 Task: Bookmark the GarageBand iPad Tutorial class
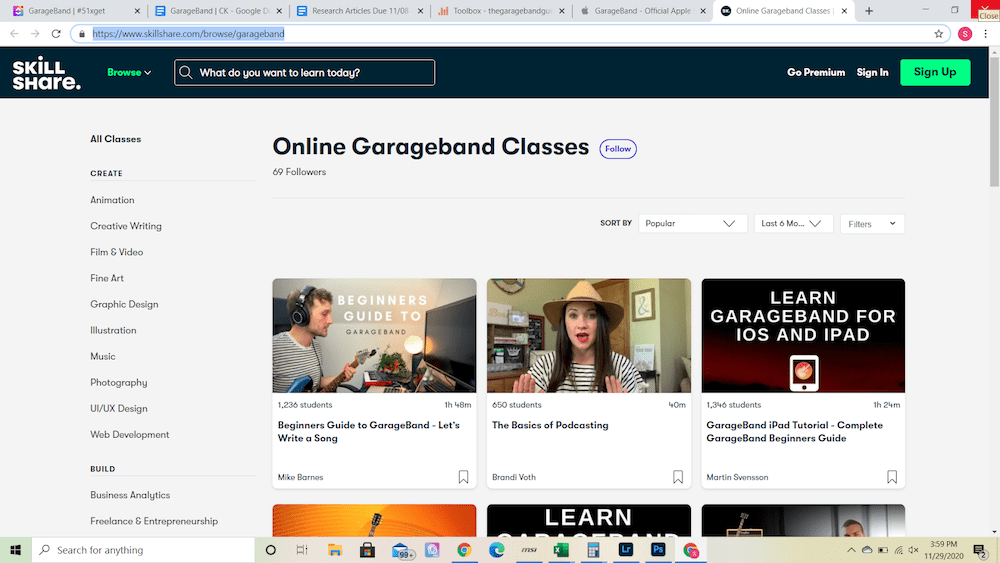(892, 477)
